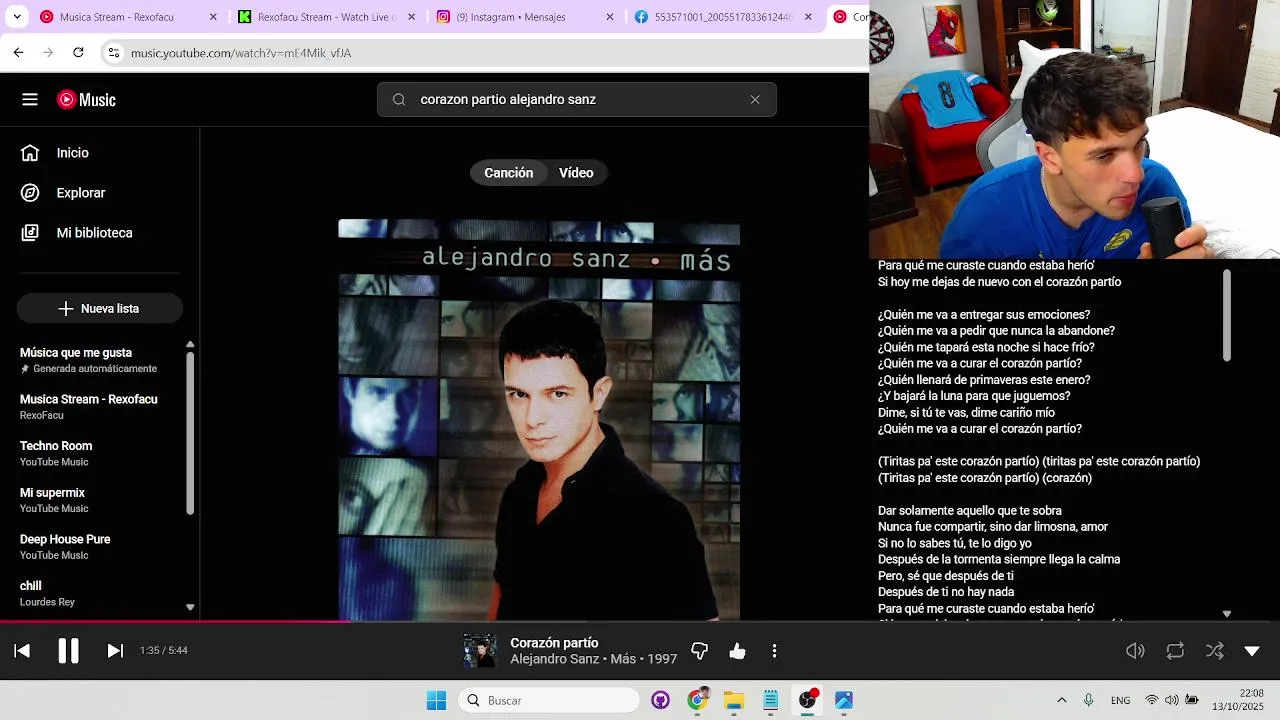Click the lyrics panel down arrow

coord(1226,614)
